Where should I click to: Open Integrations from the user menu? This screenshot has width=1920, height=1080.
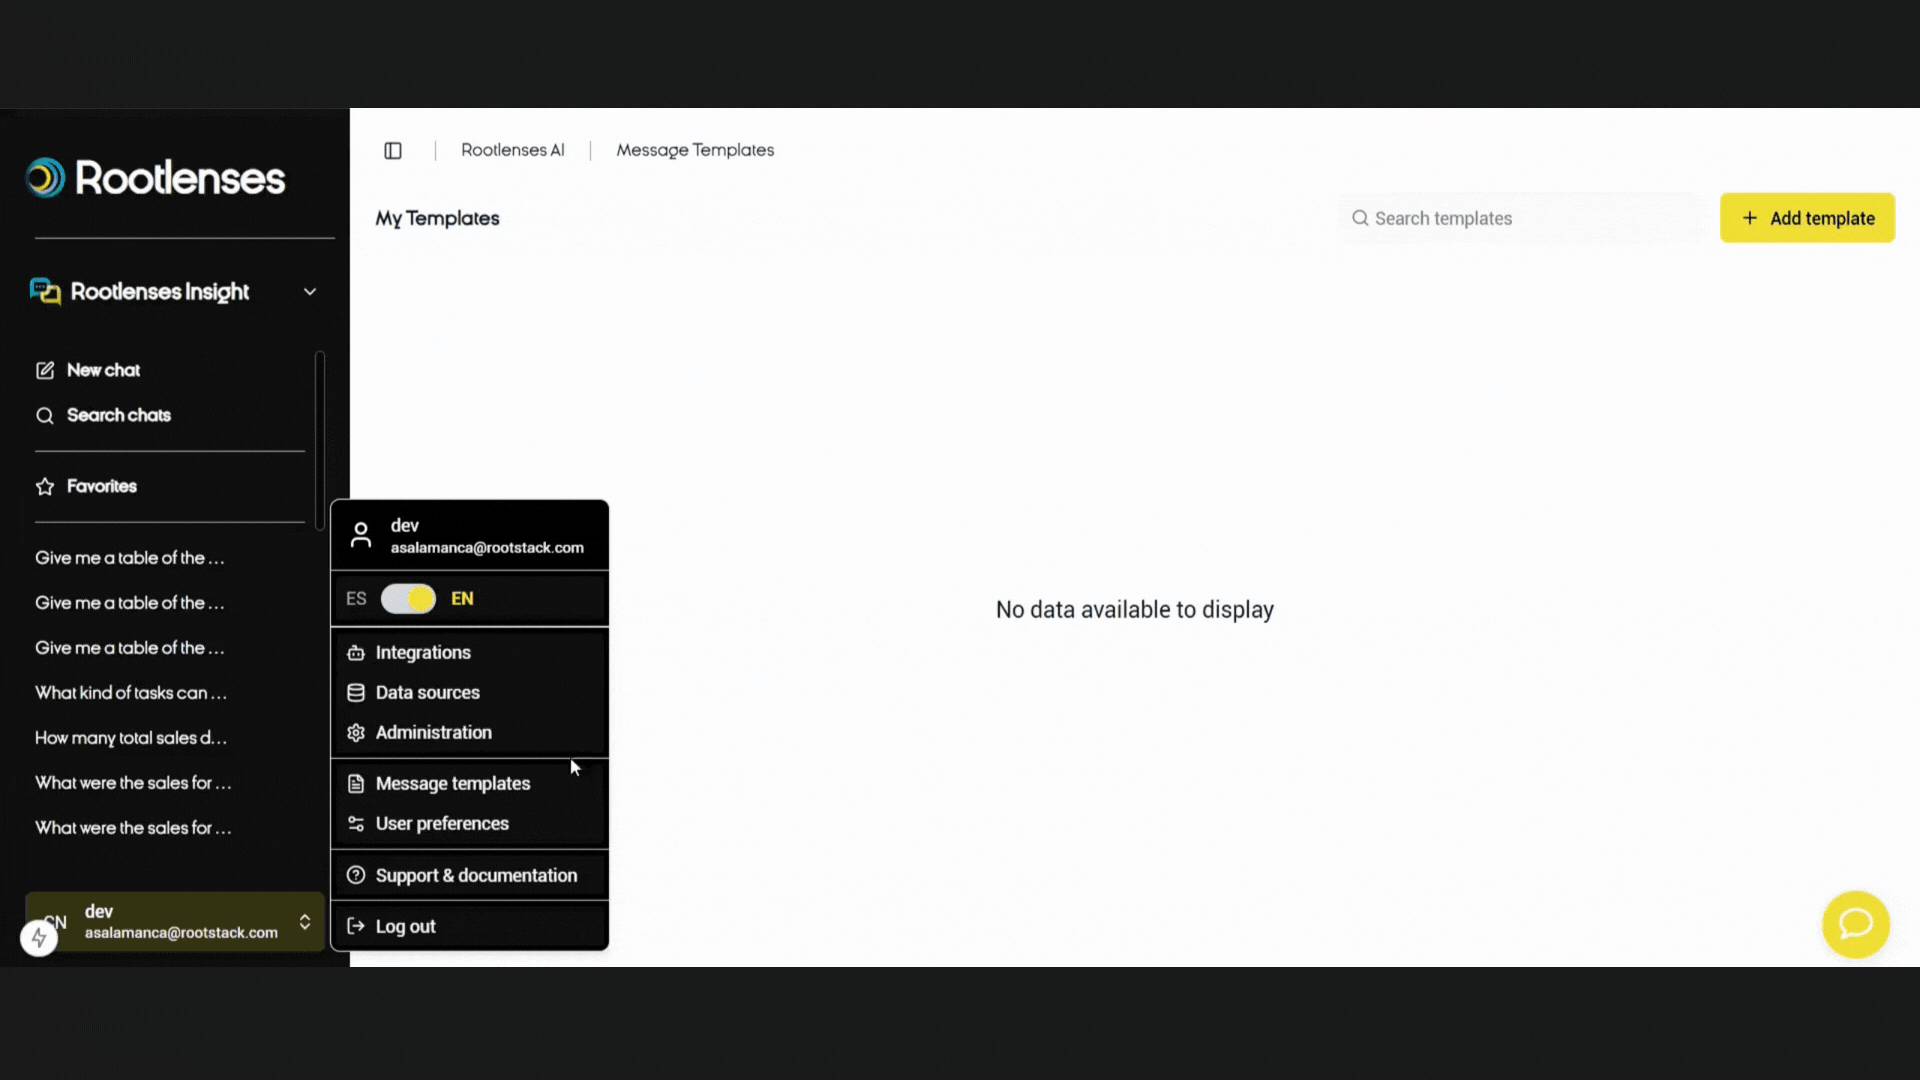click(x=423, y=653)
